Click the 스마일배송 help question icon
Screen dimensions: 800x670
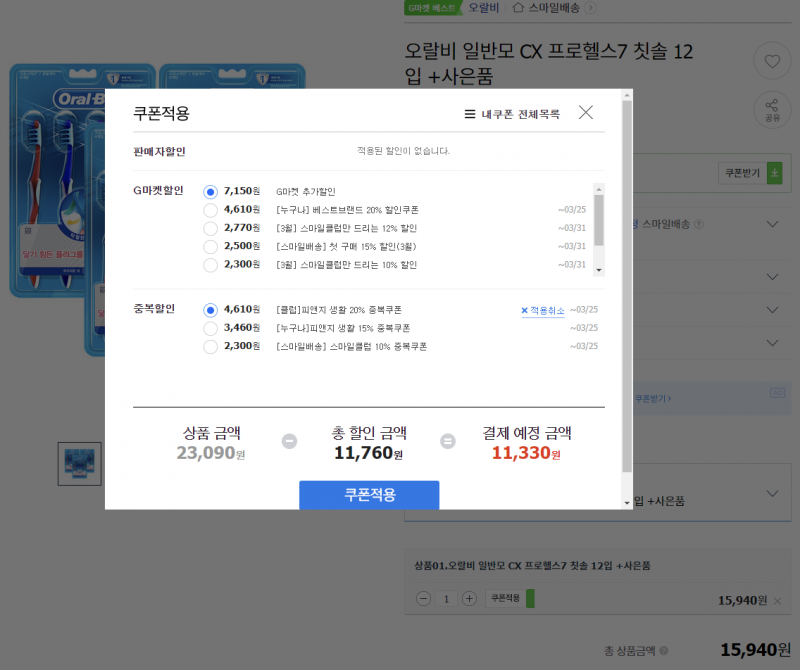(x=699, y=224)
